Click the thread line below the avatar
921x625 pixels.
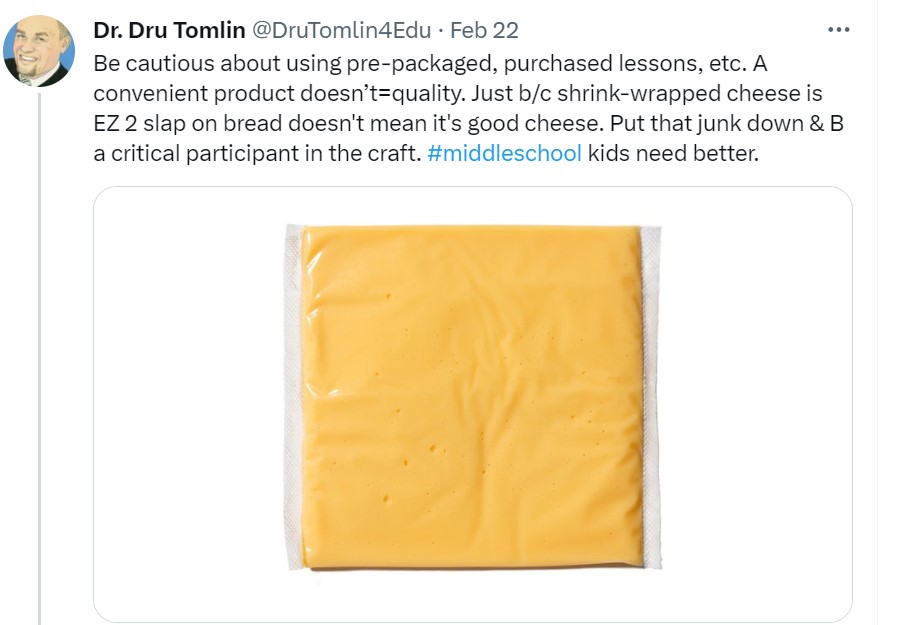[x=38, y=350]
